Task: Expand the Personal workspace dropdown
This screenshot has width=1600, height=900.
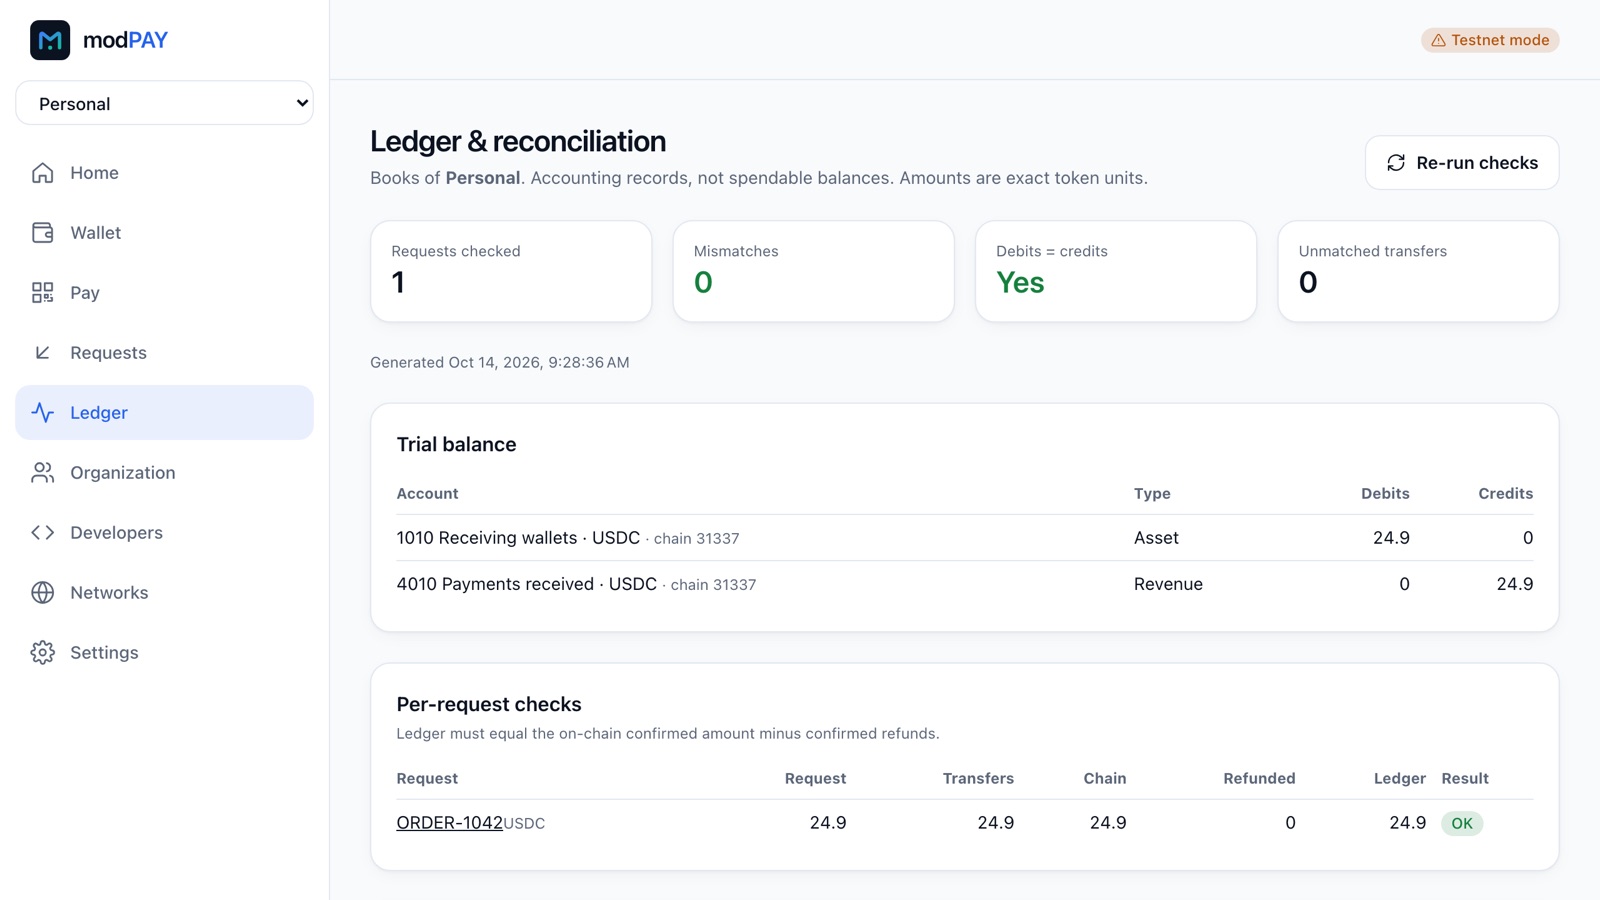Action: pos(164,103)
